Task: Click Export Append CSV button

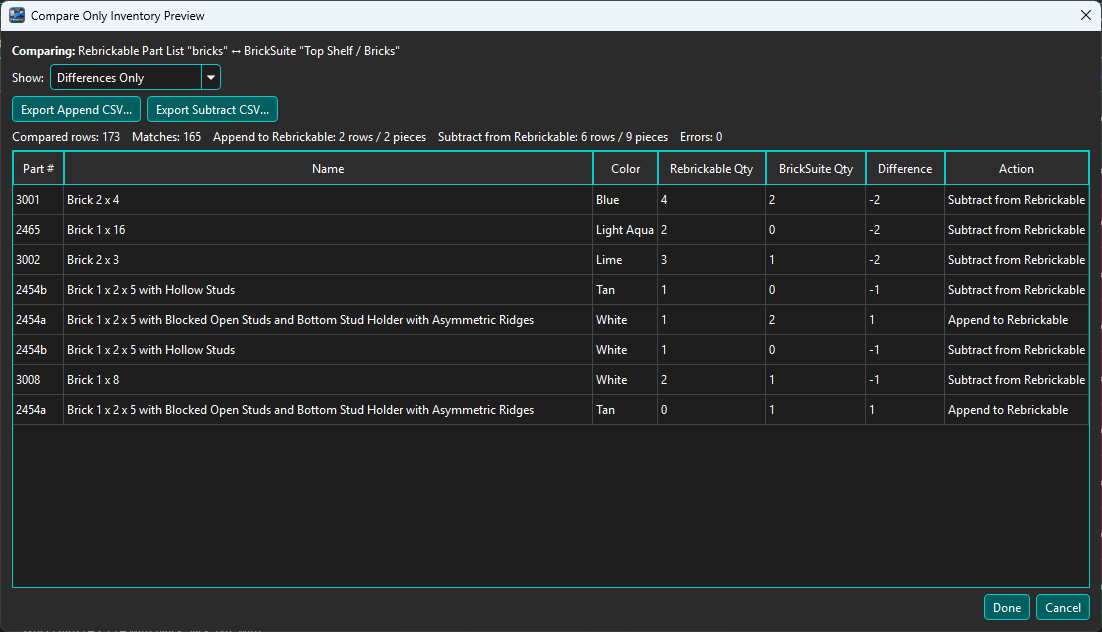Action: point(77,110)
